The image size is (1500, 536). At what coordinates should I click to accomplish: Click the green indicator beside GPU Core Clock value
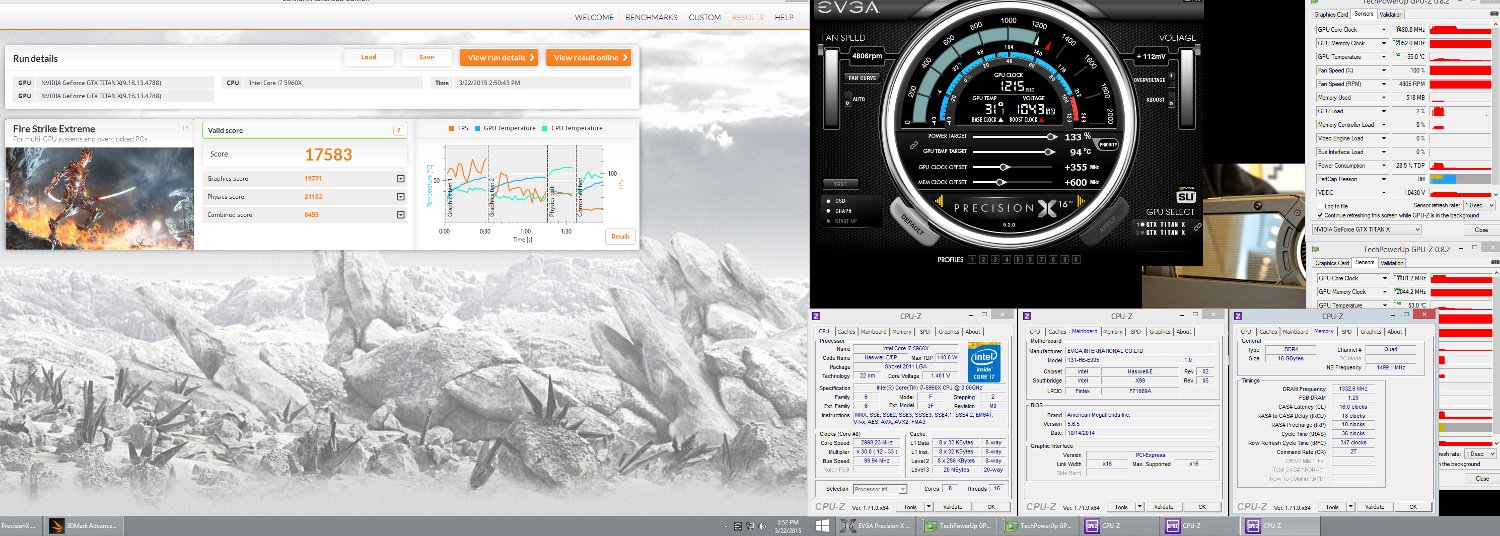pos(1397,29)
